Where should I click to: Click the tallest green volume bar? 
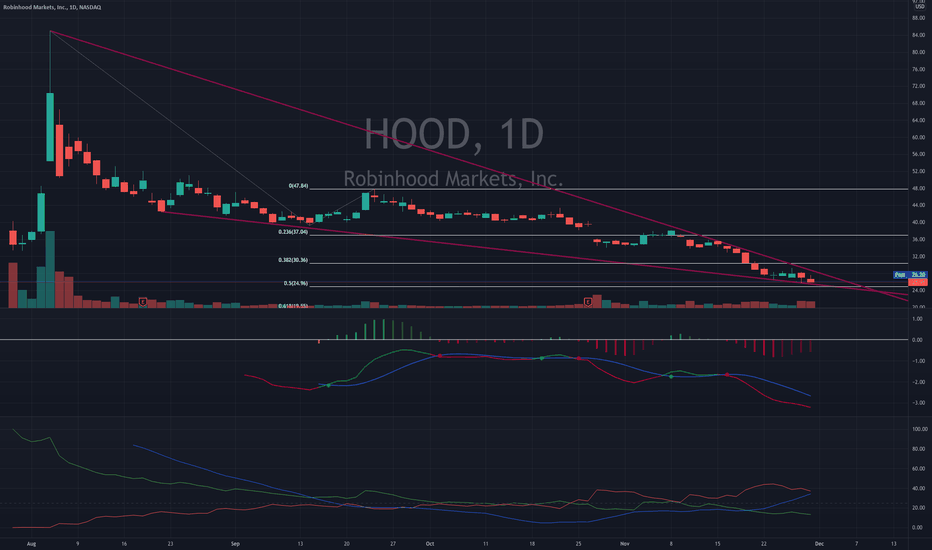pyautogui.click(x=50, y=269)
